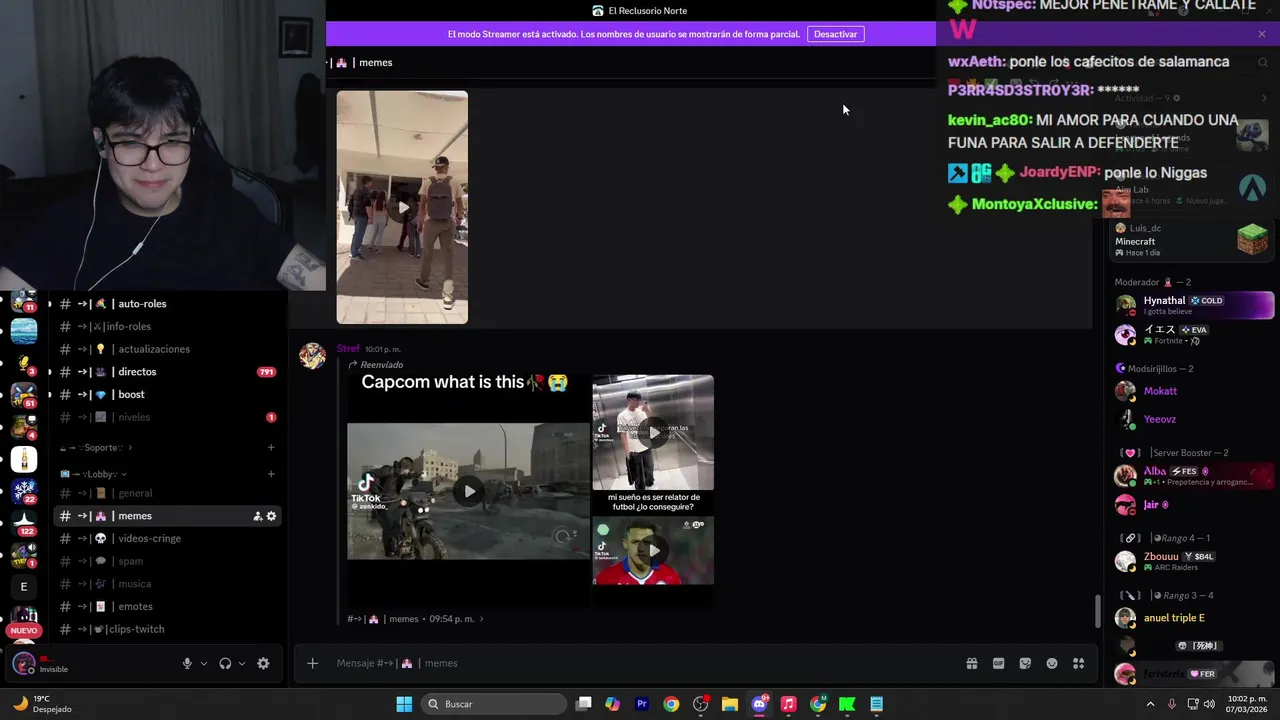The width and height of the screenshot is (1280, 720).
Task: Open the Windows Start menu
Action: (404, 704)
